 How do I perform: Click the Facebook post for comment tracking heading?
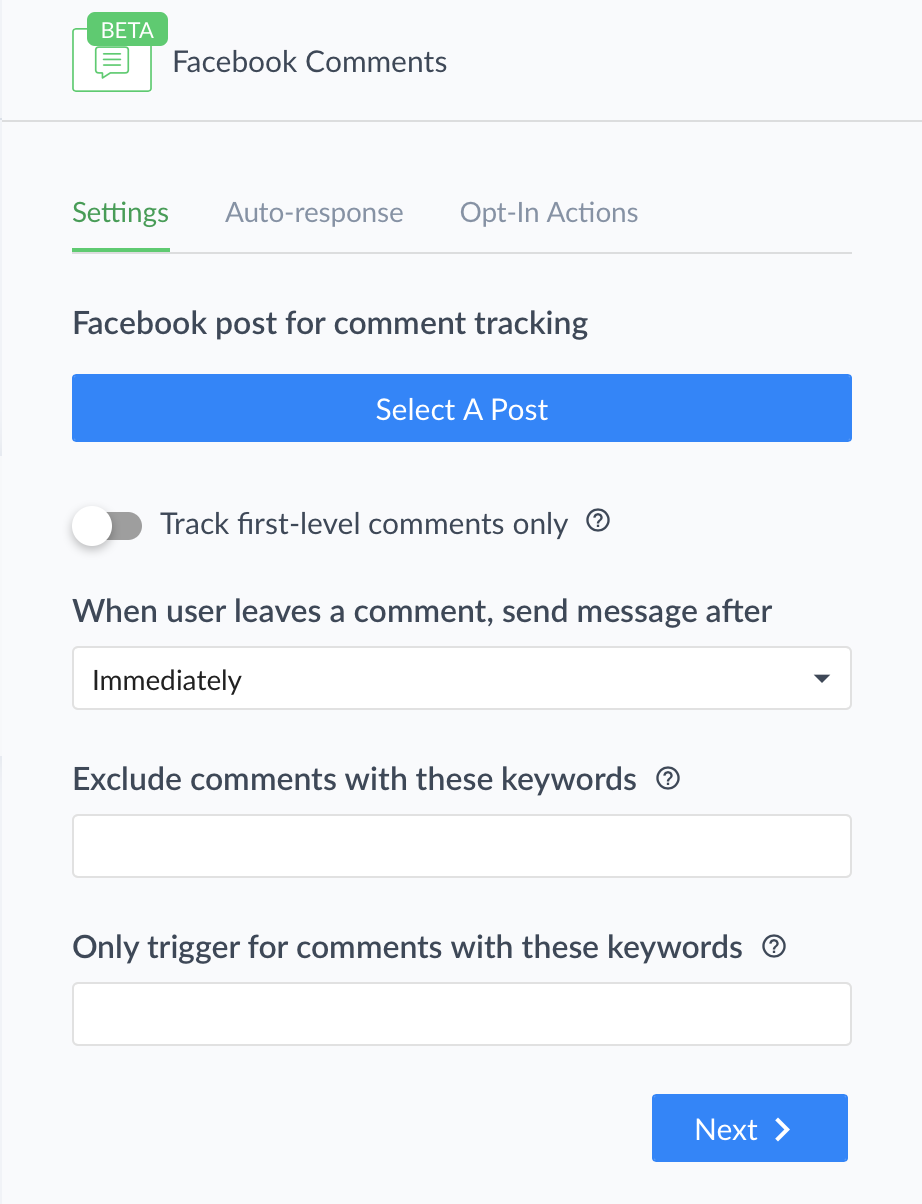click(330, 324)
